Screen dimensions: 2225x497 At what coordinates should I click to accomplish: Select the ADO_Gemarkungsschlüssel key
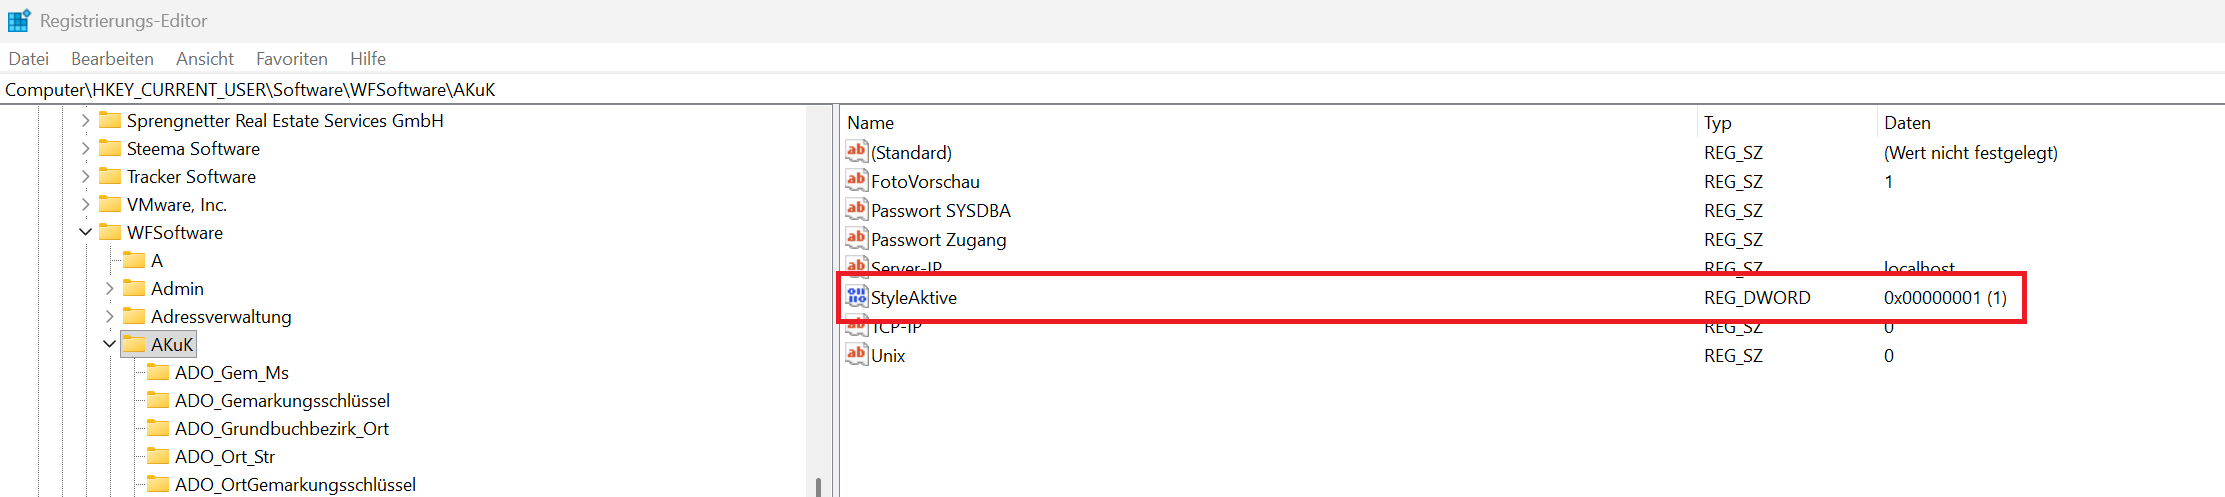282,400
